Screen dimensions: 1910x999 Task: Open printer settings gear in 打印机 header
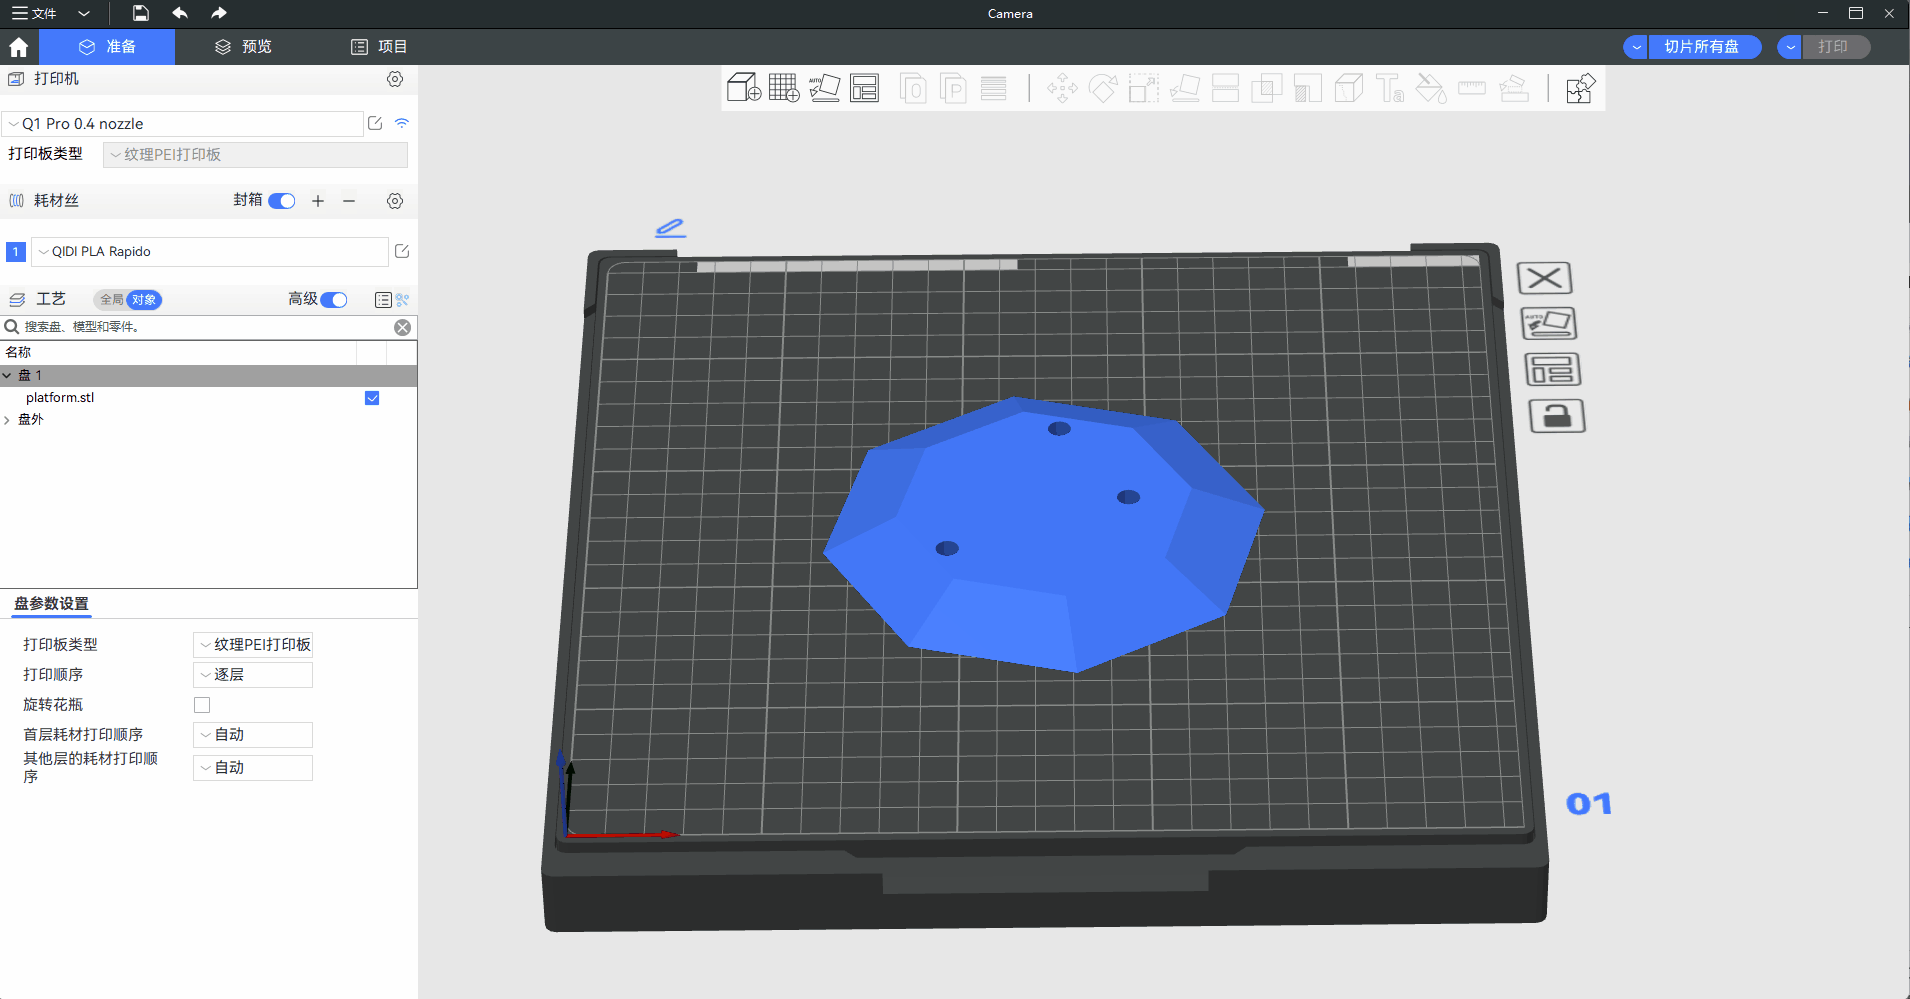[395, 79]
